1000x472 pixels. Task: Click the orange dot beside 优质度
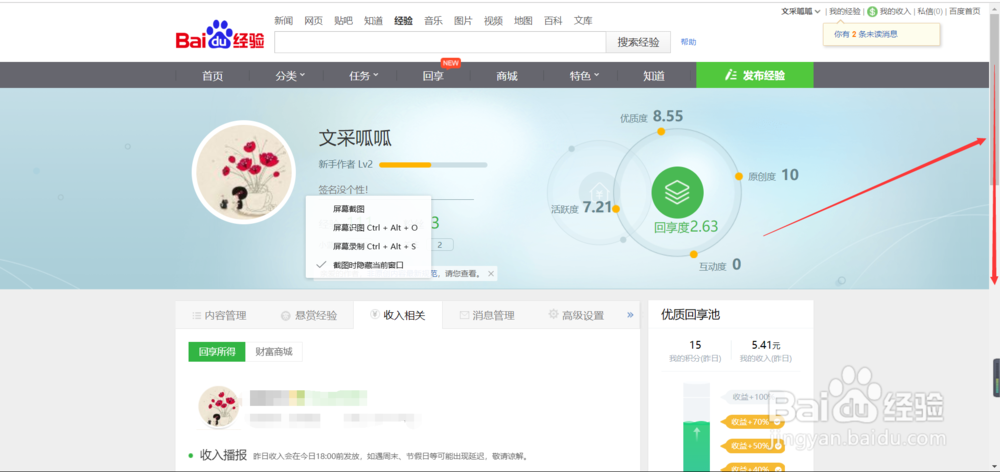click(x=661, y=131)
